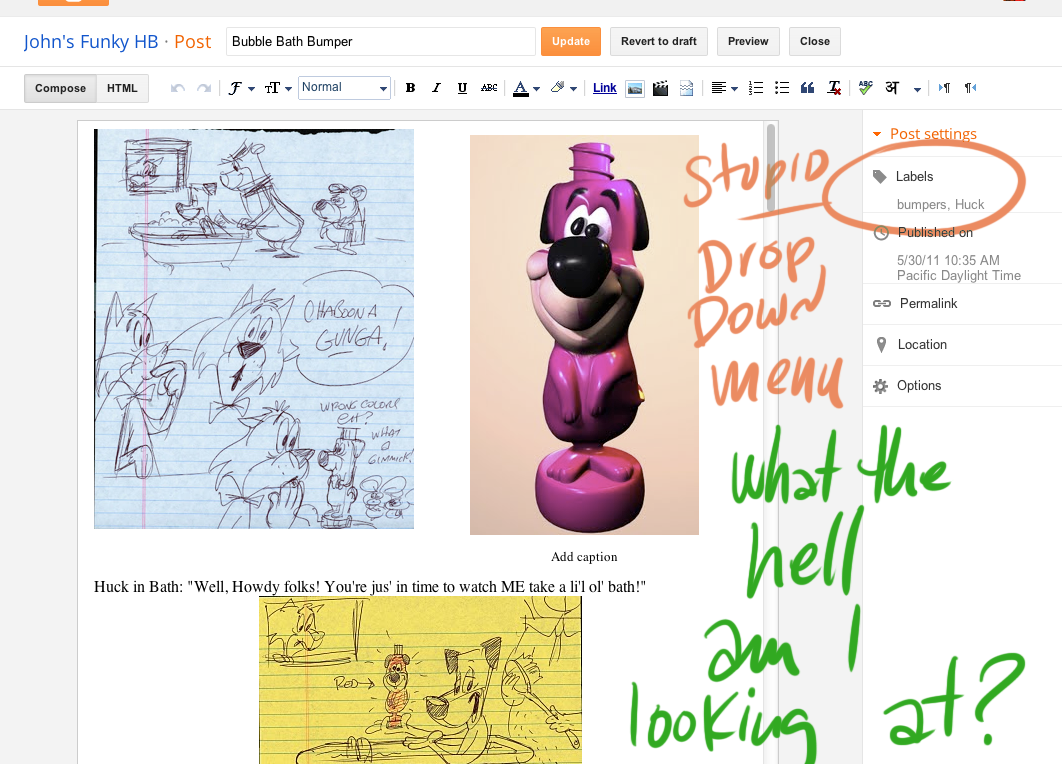Click the 'bumpers, Huck' labels text
Viewport: 1062px width, 764px height.
tap(940, 205)
